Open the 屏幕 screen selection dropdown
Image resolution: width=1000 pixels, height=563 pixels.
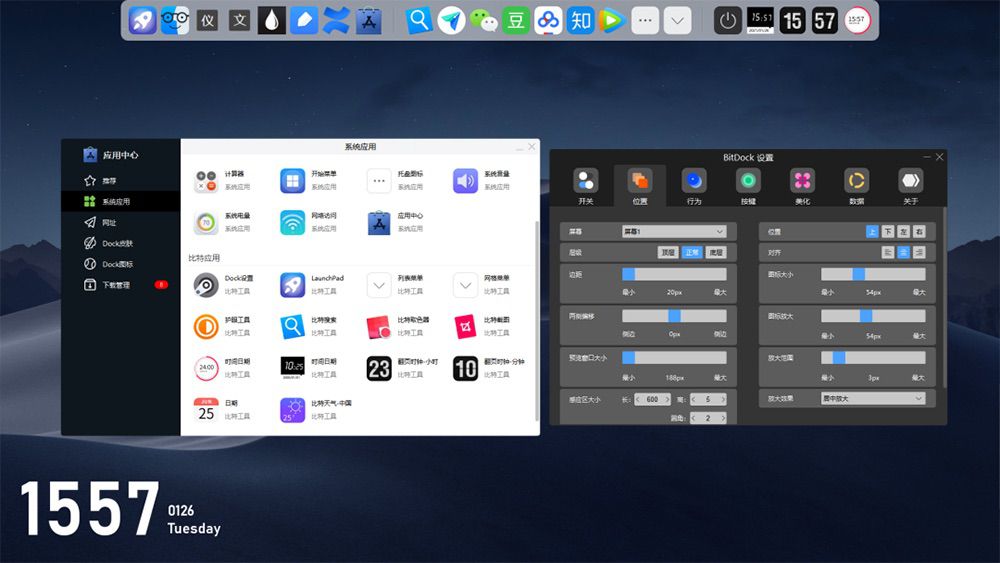click(674, 231)
